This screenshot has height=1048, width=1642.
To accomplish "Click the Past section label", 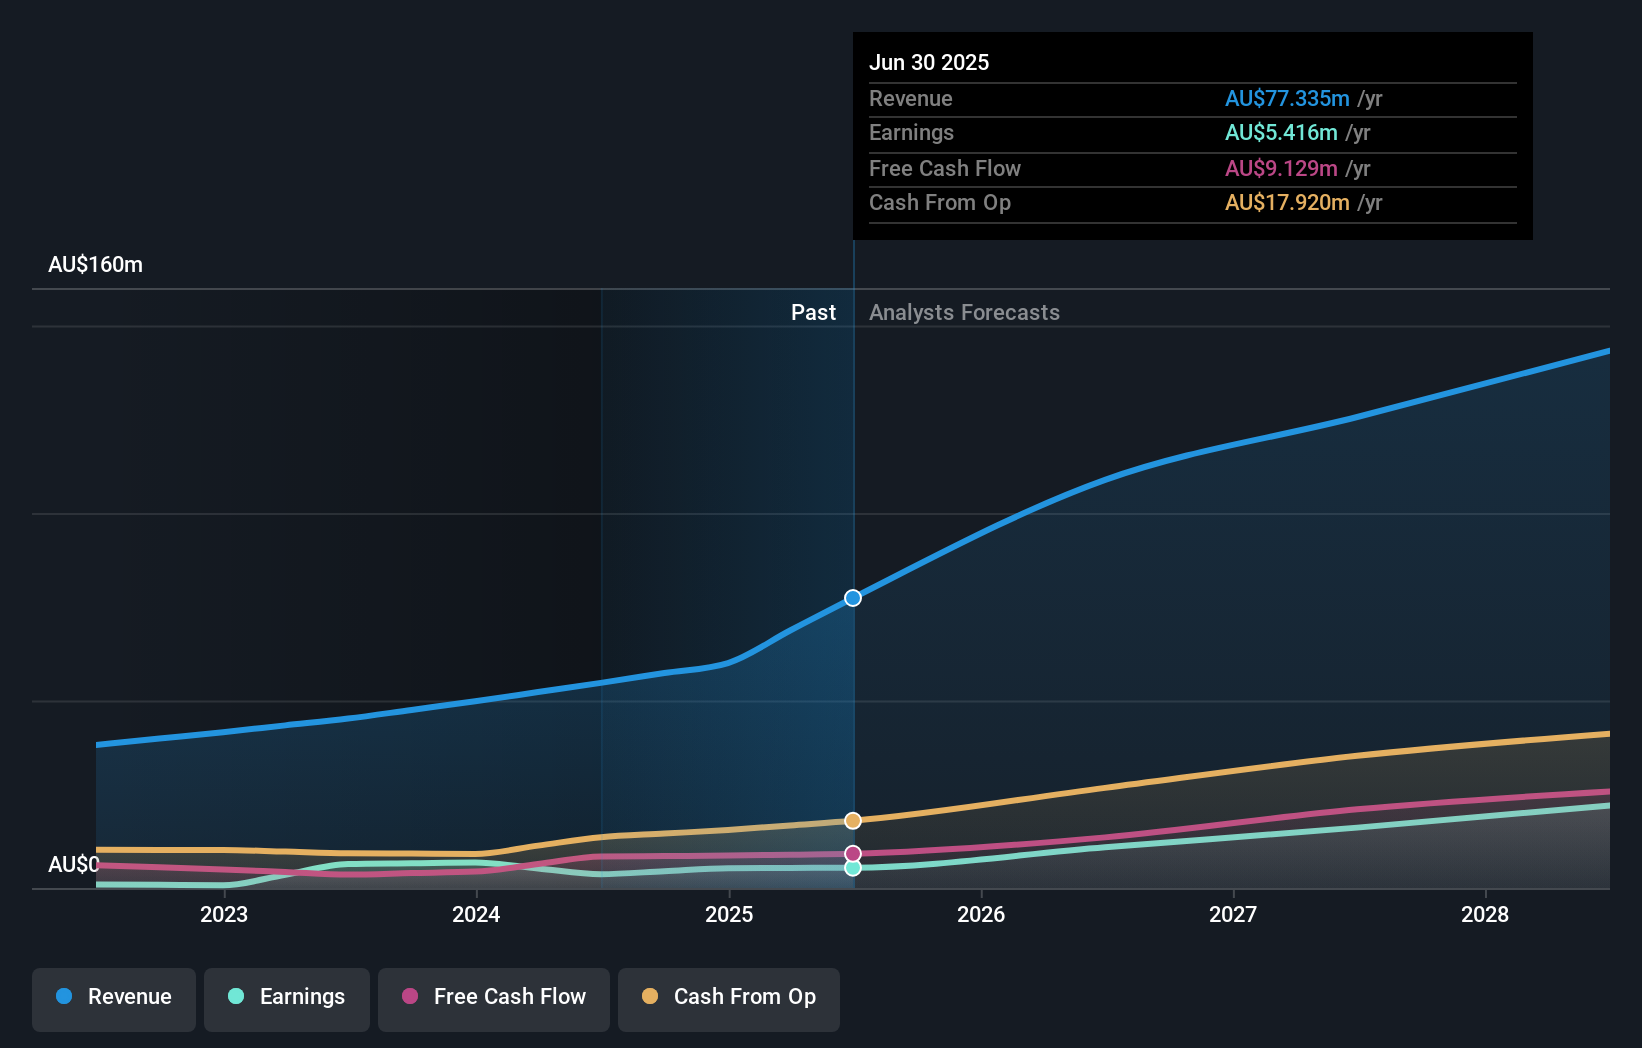I will pos(813,312).
